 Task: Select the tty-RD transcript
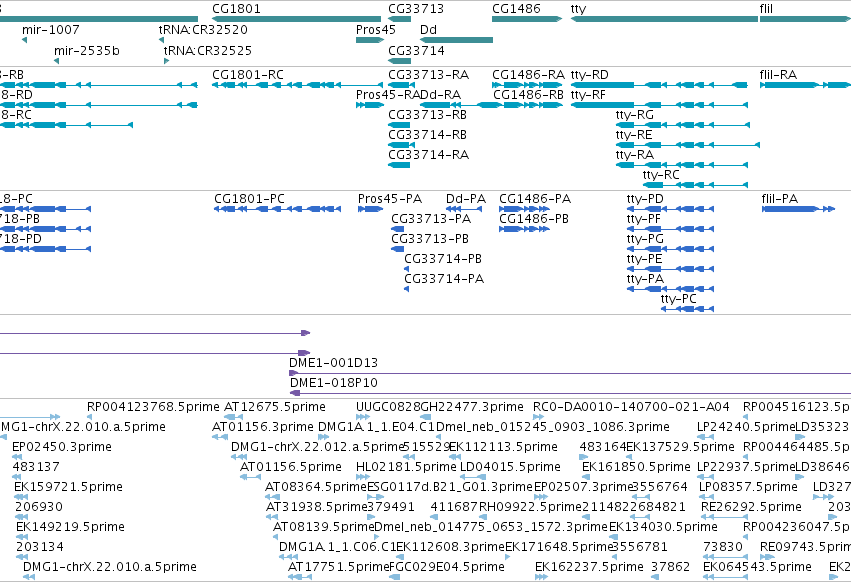(x=659, y=85)
